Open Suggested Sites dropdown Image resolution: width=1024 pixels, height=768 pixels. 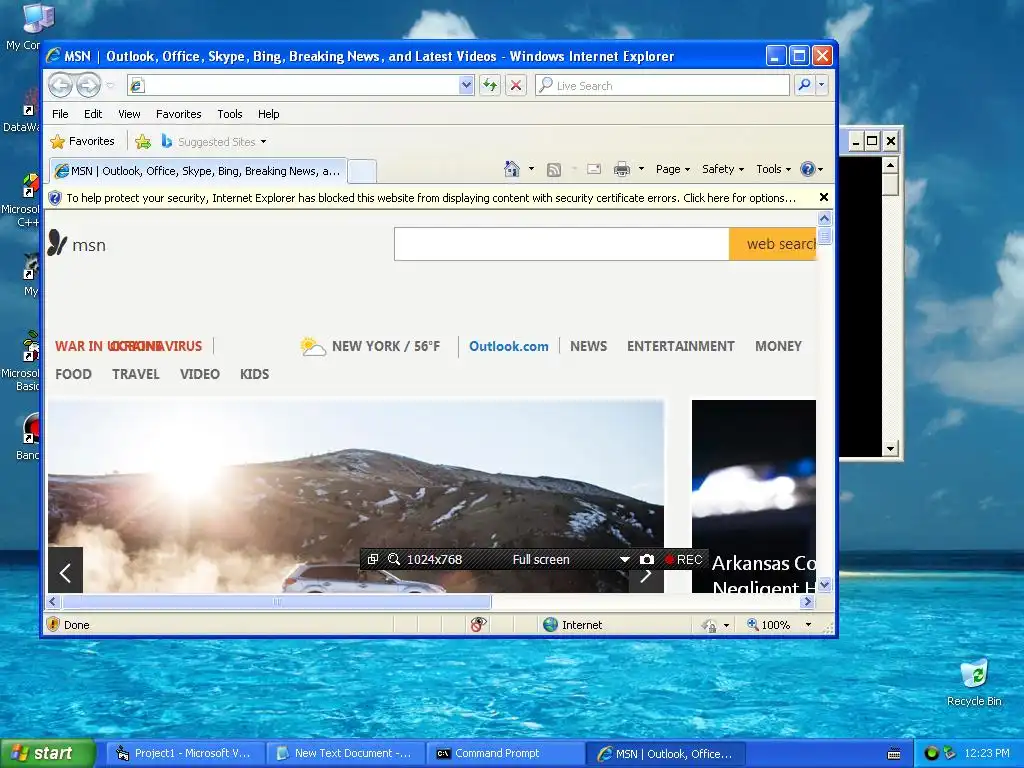point(214,141)
